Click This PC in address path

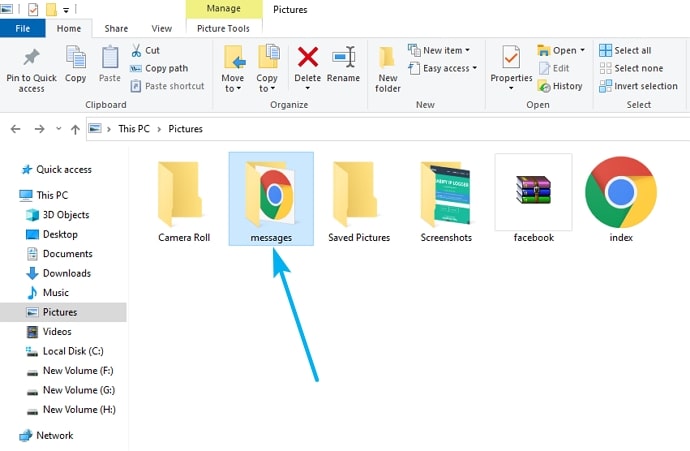click(x=134, y=129)
